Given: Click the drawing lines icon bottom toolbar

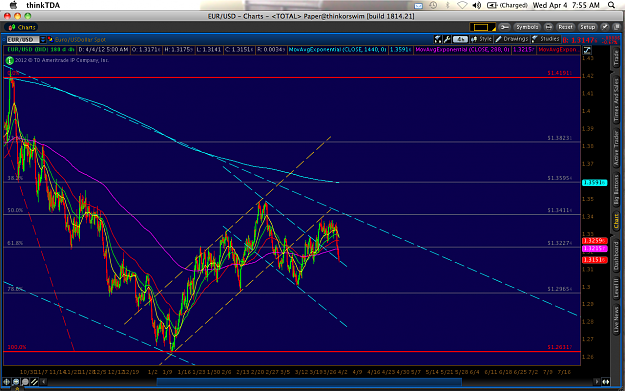Looking at the screenshot, I should (x=34, y=382).
